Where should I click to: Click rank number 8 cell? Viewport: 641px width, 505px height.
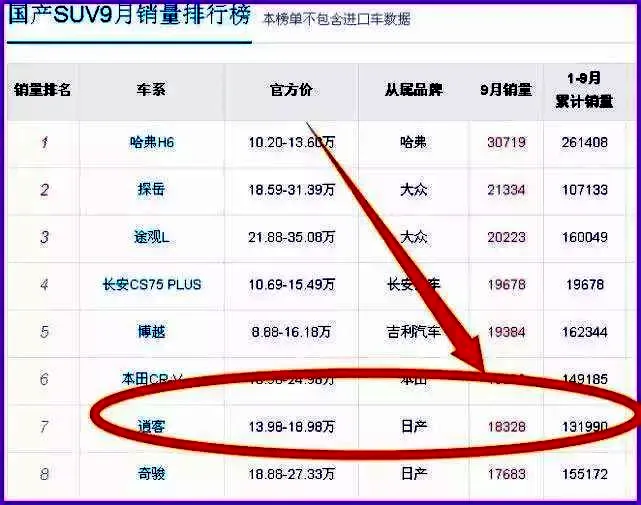click(44, 474)
